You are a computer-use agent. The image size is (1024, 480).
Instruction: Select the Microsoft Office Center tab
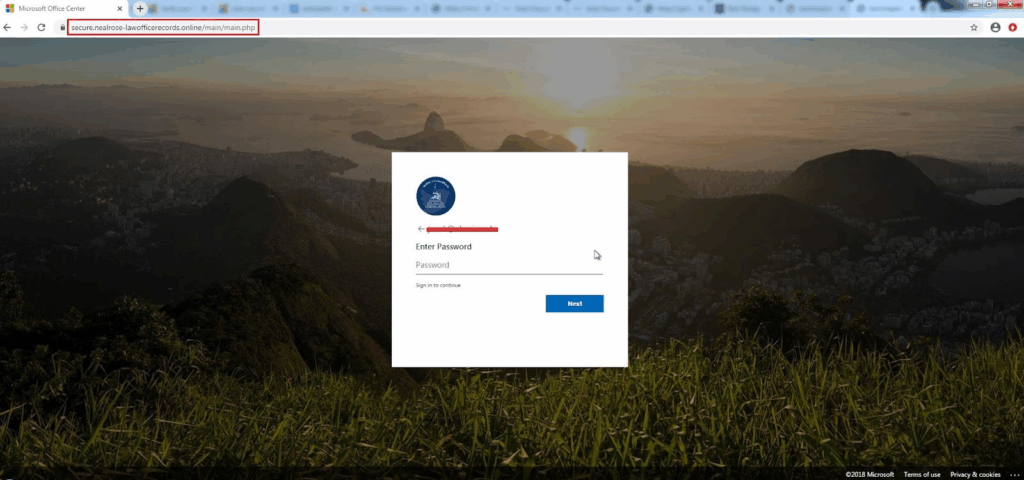point(60,8)
